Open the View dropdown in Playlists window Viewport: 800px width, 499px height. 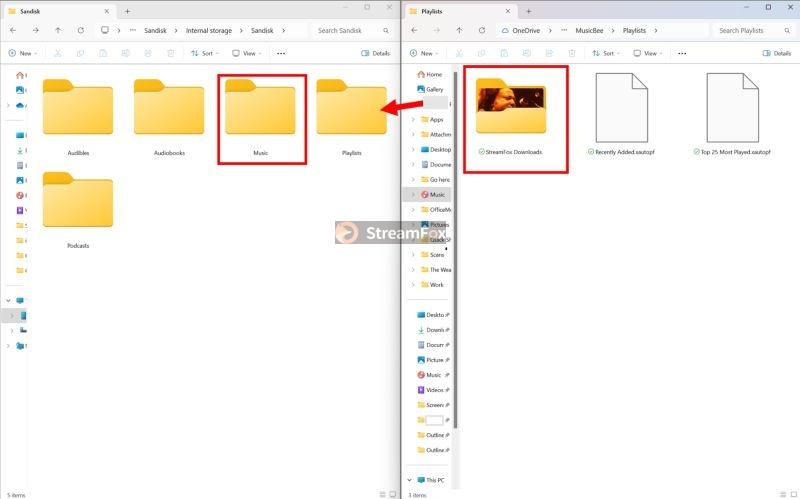click(647, 53)
